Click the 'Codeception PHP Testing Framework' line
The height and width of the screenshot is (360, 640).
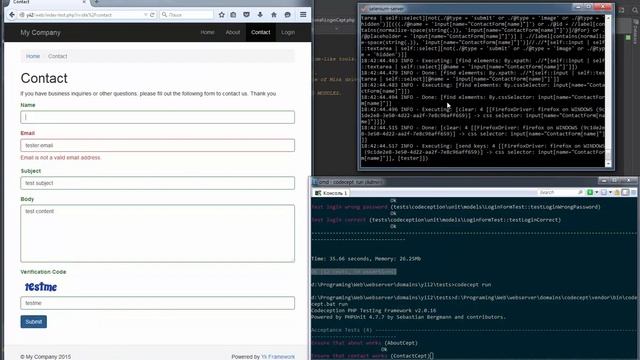(x=373, y=311)
